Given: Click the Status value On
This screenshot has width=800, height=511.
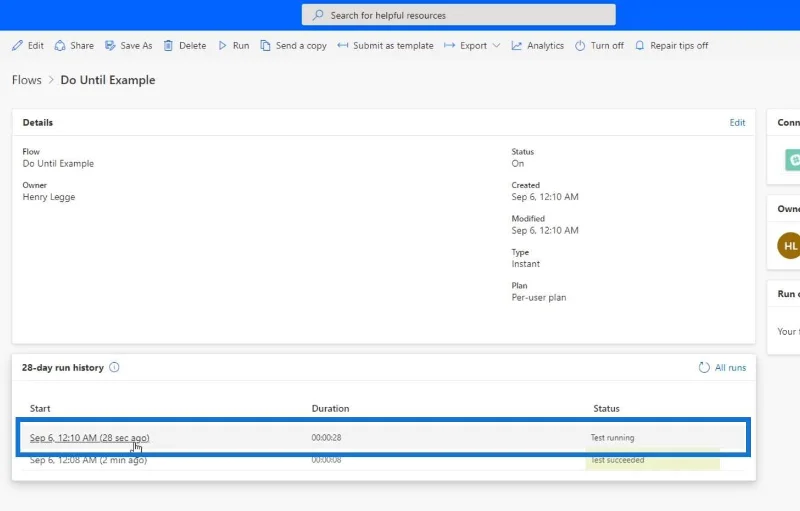Looking at the screenshot, I should [517, 163].
